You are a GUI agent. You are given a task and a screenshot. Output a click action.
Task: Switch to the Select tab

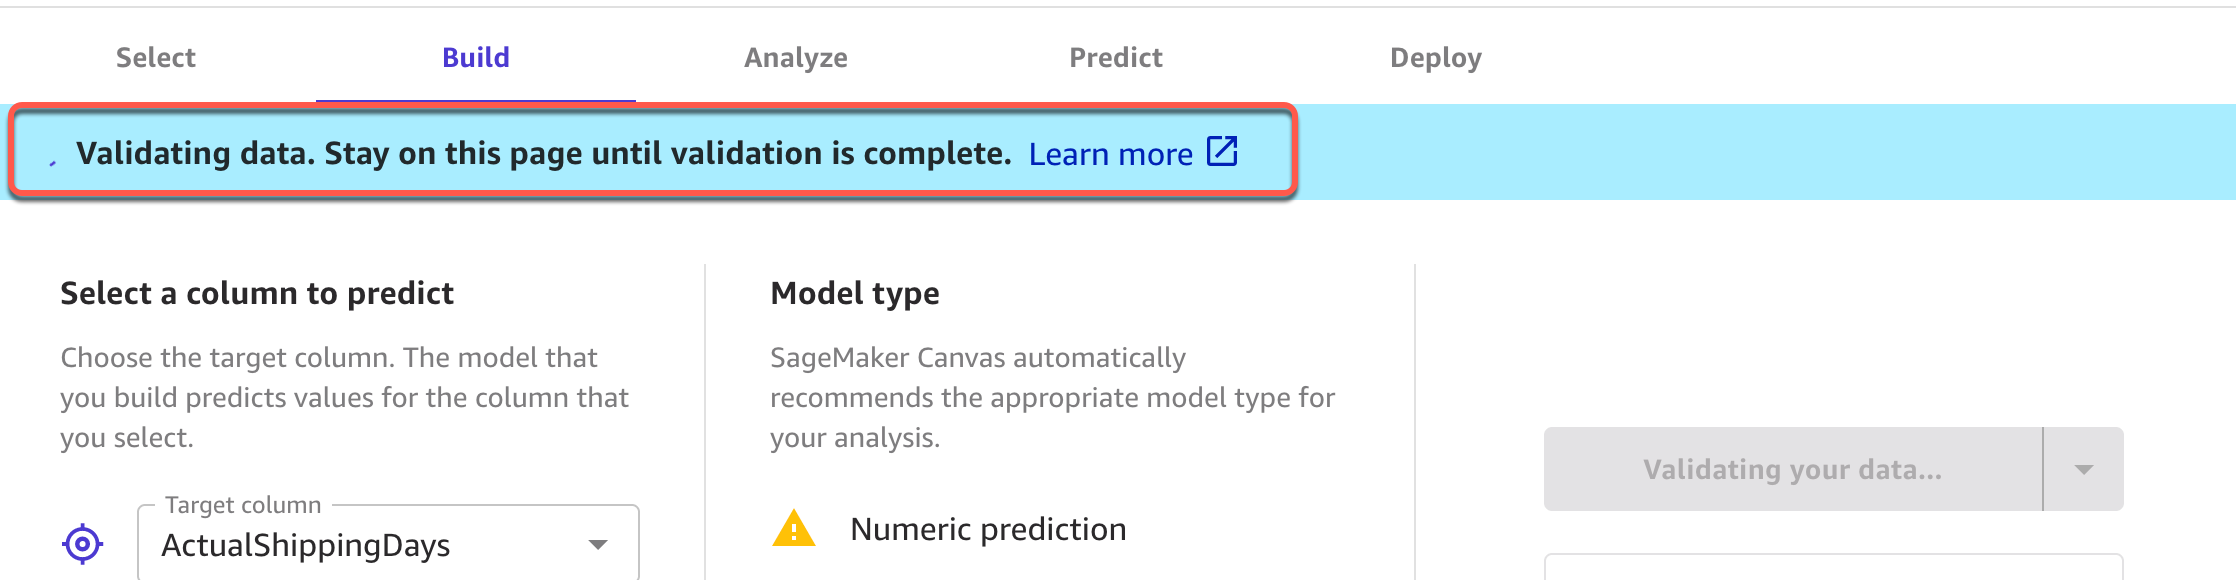click(x=156, y=58)
